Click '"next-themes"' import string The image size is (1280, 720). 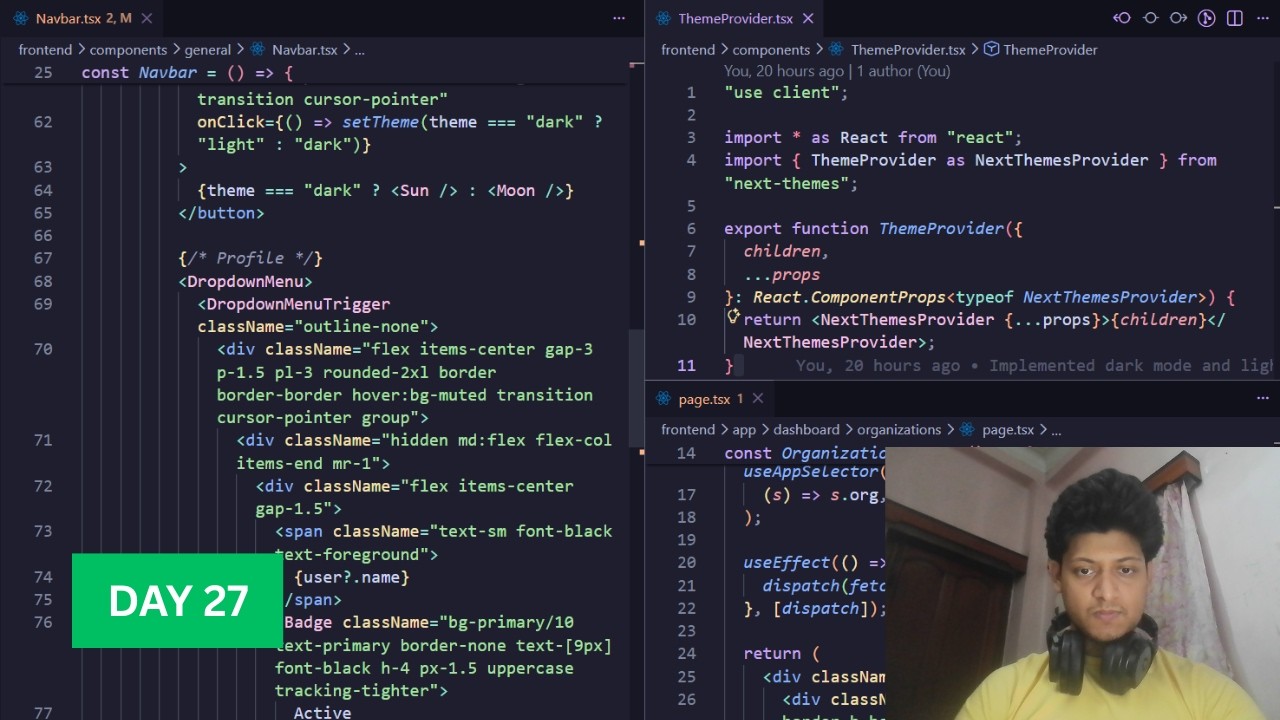coord(786,183)
